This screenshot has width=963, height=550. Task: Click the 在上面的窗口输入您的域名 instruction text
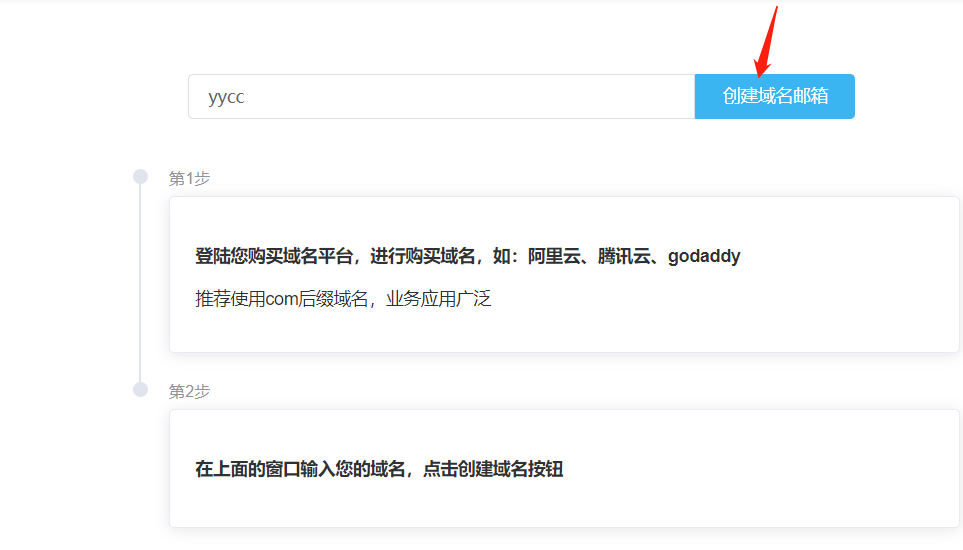(x=300, y=469)
